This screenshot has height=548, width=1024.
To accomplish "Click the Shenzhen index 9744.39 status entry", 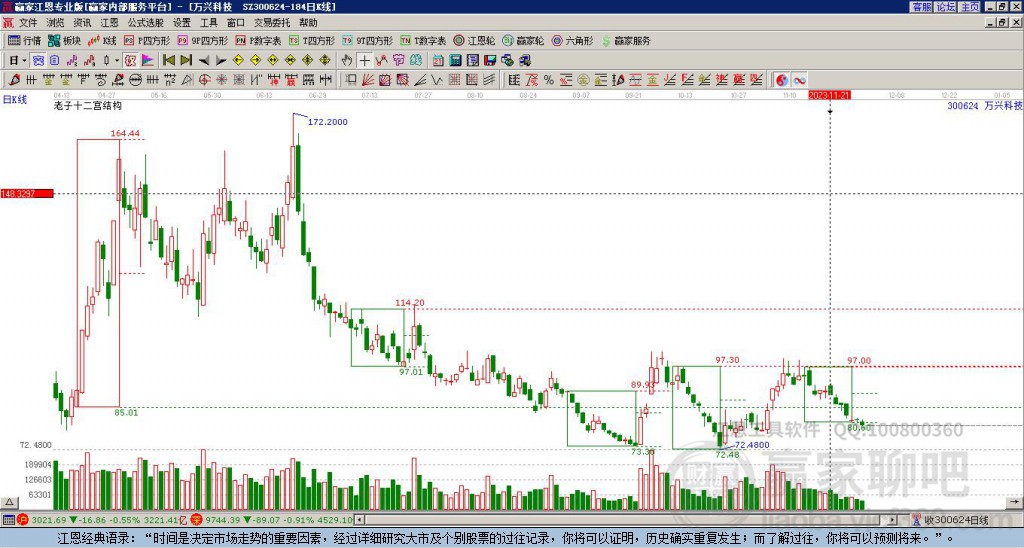I will [x=271, y=520].
